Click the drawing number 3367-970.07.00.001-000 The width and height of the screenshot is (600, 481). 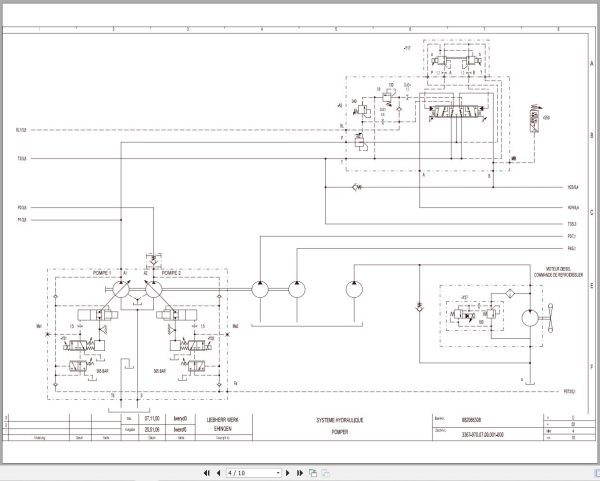(483, 435)
